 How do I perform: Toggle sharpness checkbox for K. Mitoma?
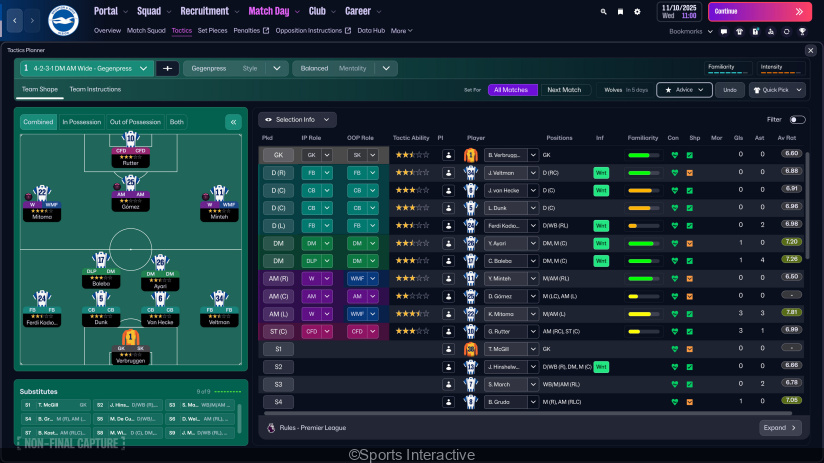689,314
